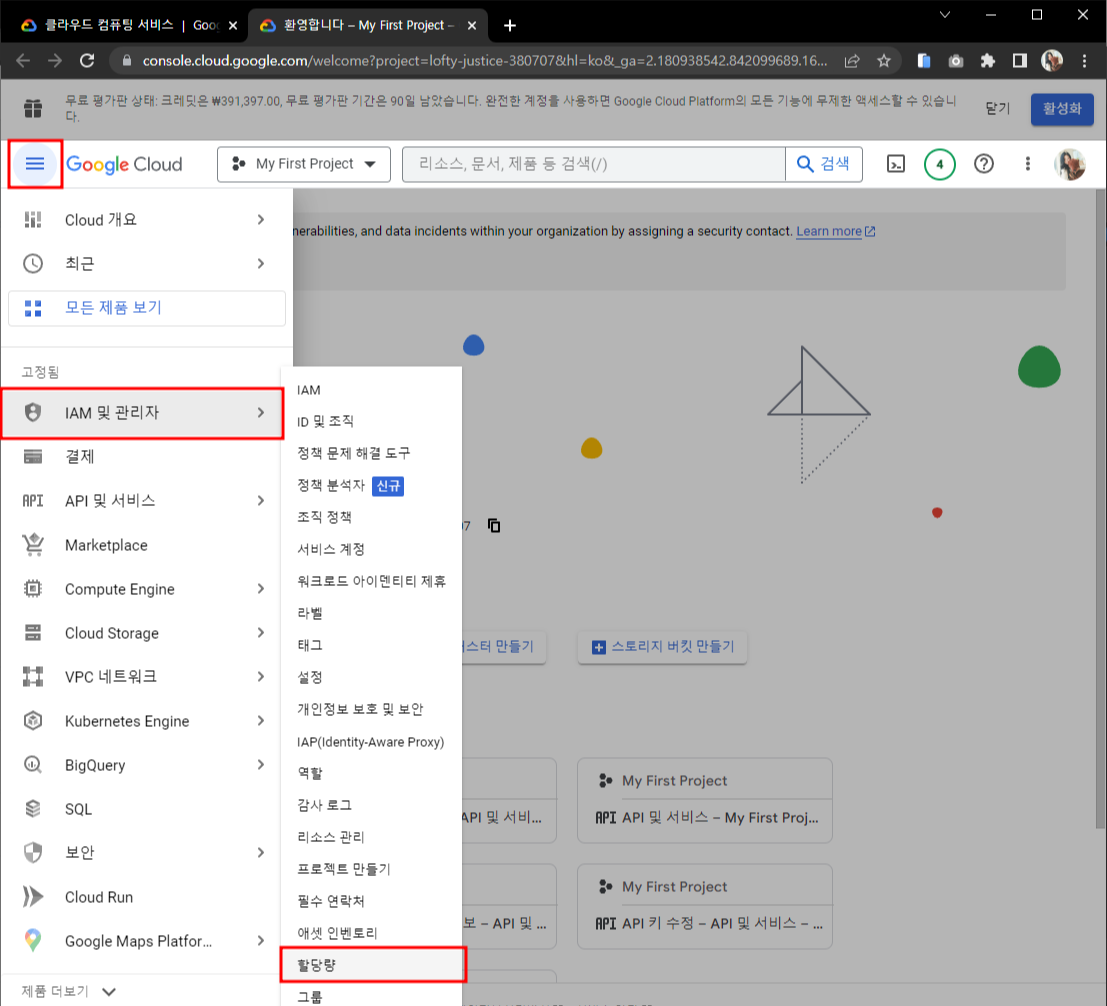Open notifications badge showing 4

[939, 164]
